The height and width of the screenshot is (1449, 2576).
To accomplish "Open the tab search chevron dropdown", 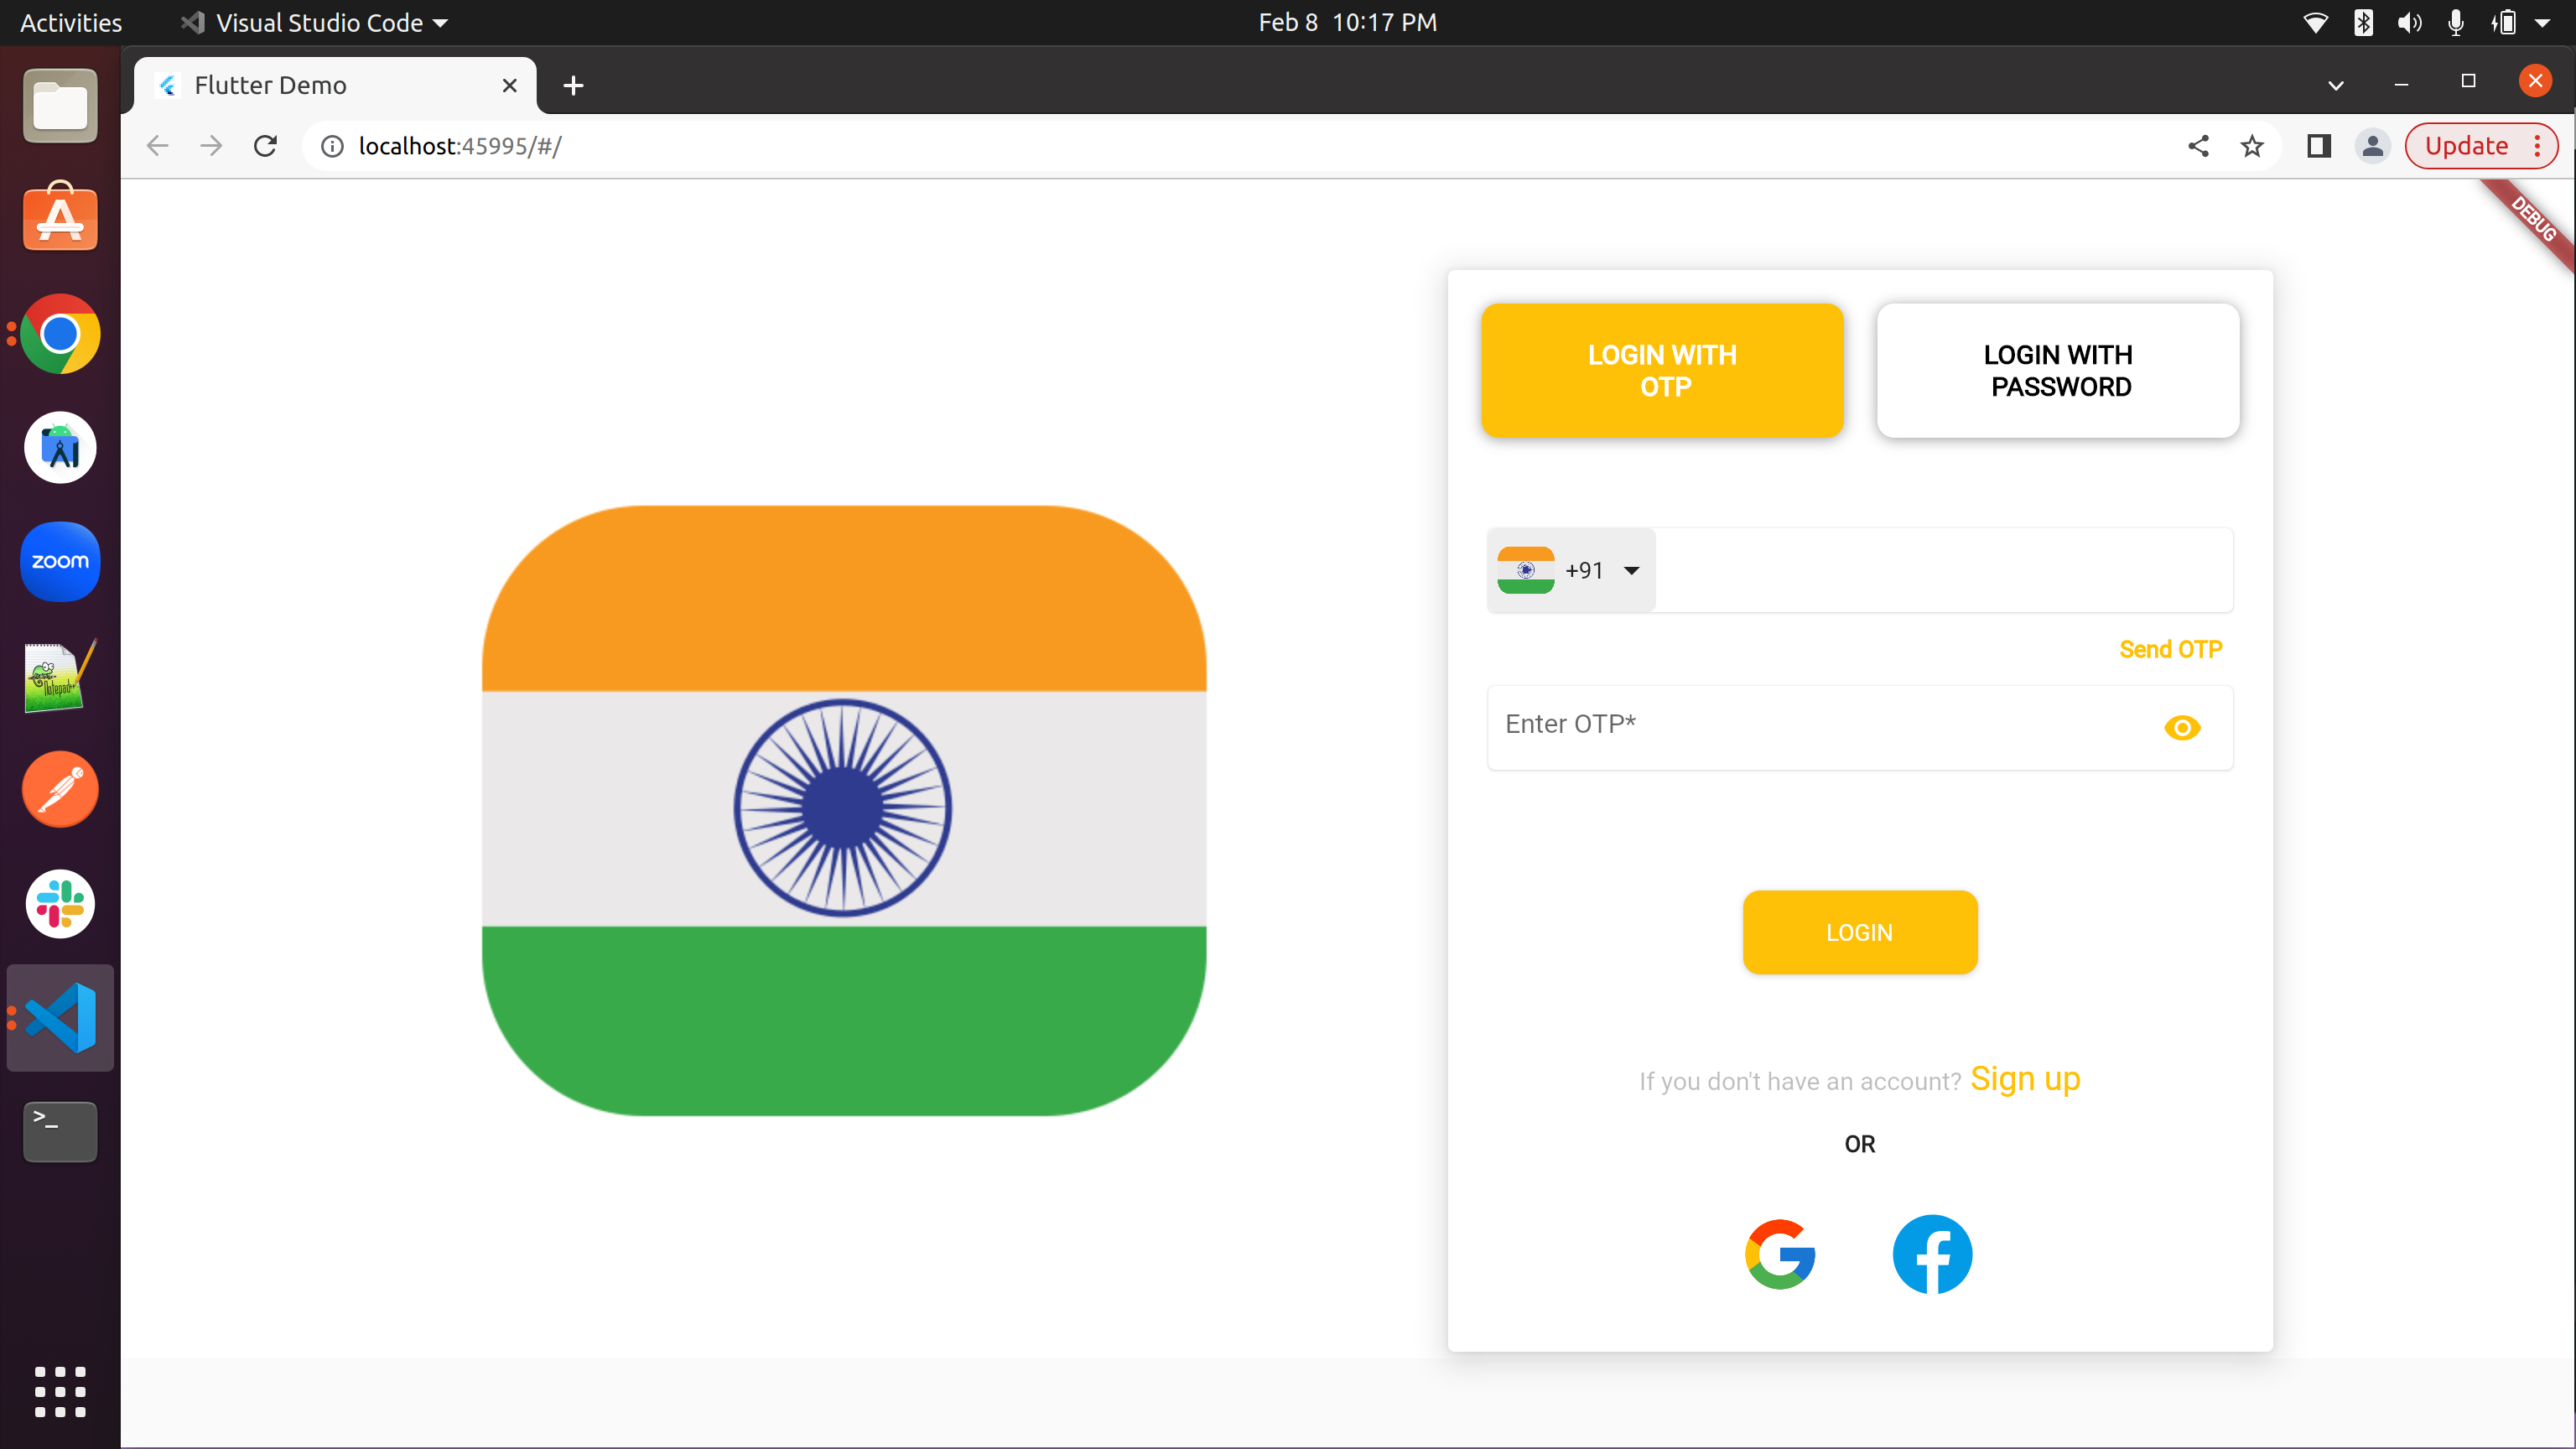I will click(2336, 85).
